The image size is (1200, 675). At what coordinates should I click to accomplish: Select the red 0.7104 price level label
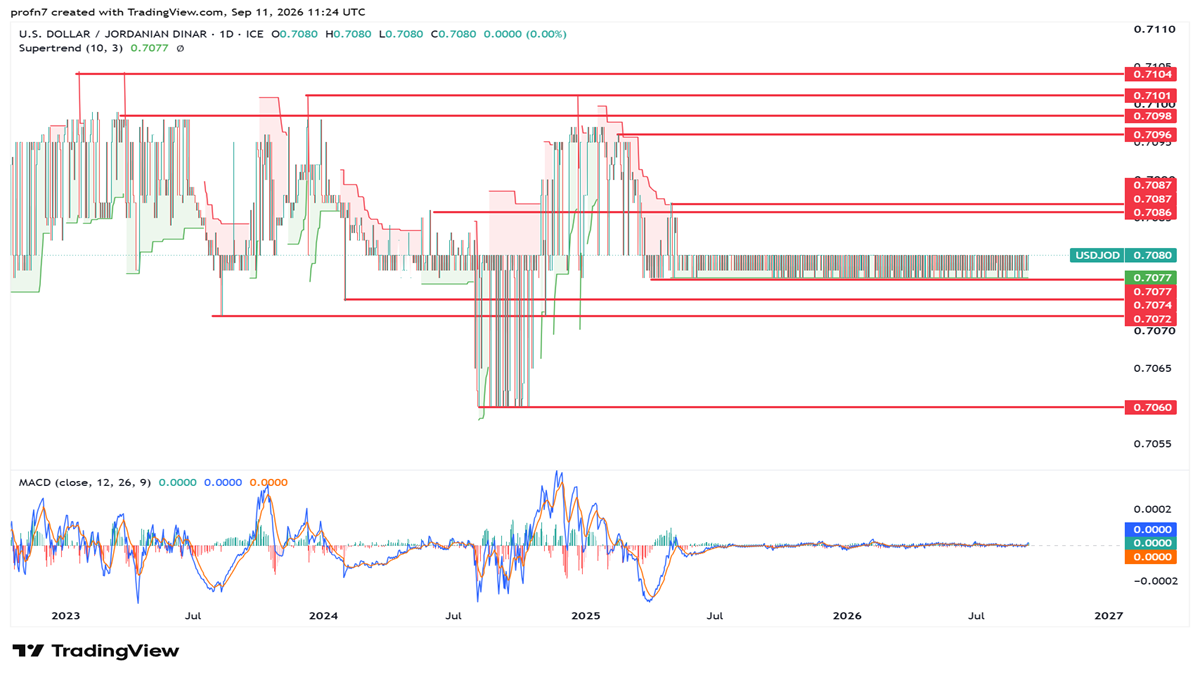click(1151, 74)
